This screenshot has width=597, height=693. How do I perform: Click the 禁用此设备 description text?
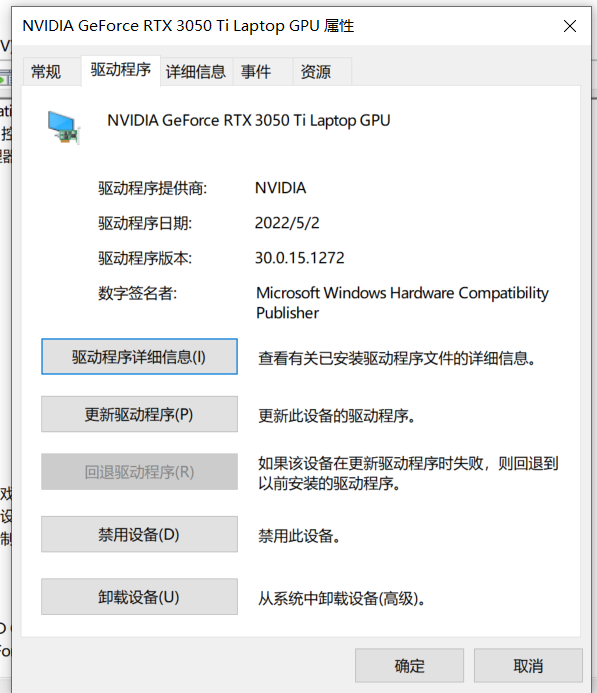[299, 536]
